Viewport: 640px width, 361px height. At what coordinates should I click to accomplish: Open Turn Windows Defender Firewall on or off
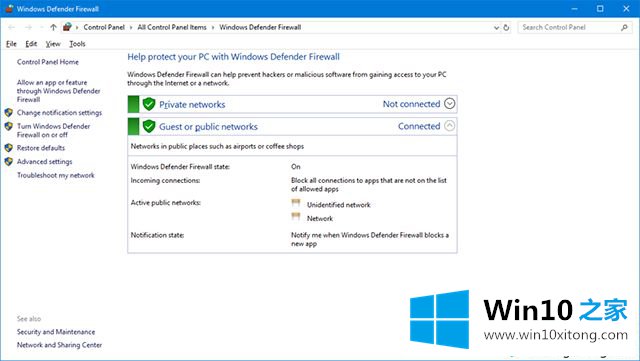click(53, 130)
